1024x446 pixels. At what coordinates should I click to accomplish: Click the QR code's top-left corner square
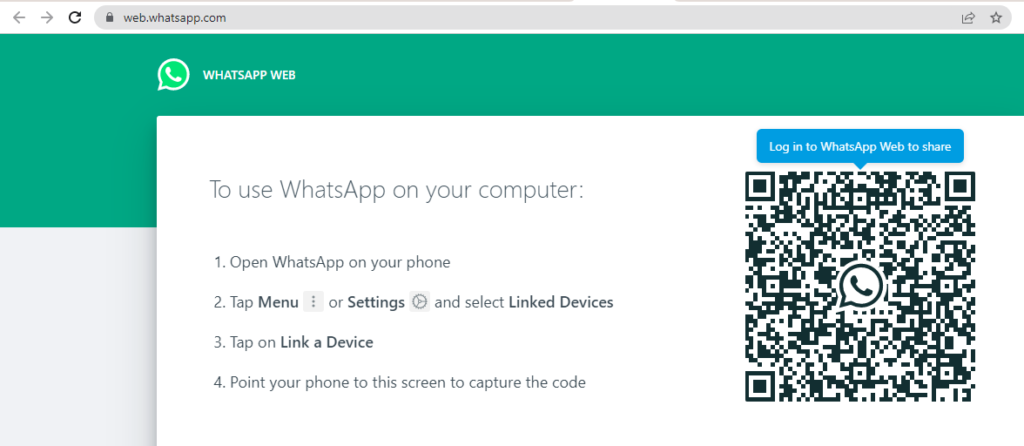(762, 187)
